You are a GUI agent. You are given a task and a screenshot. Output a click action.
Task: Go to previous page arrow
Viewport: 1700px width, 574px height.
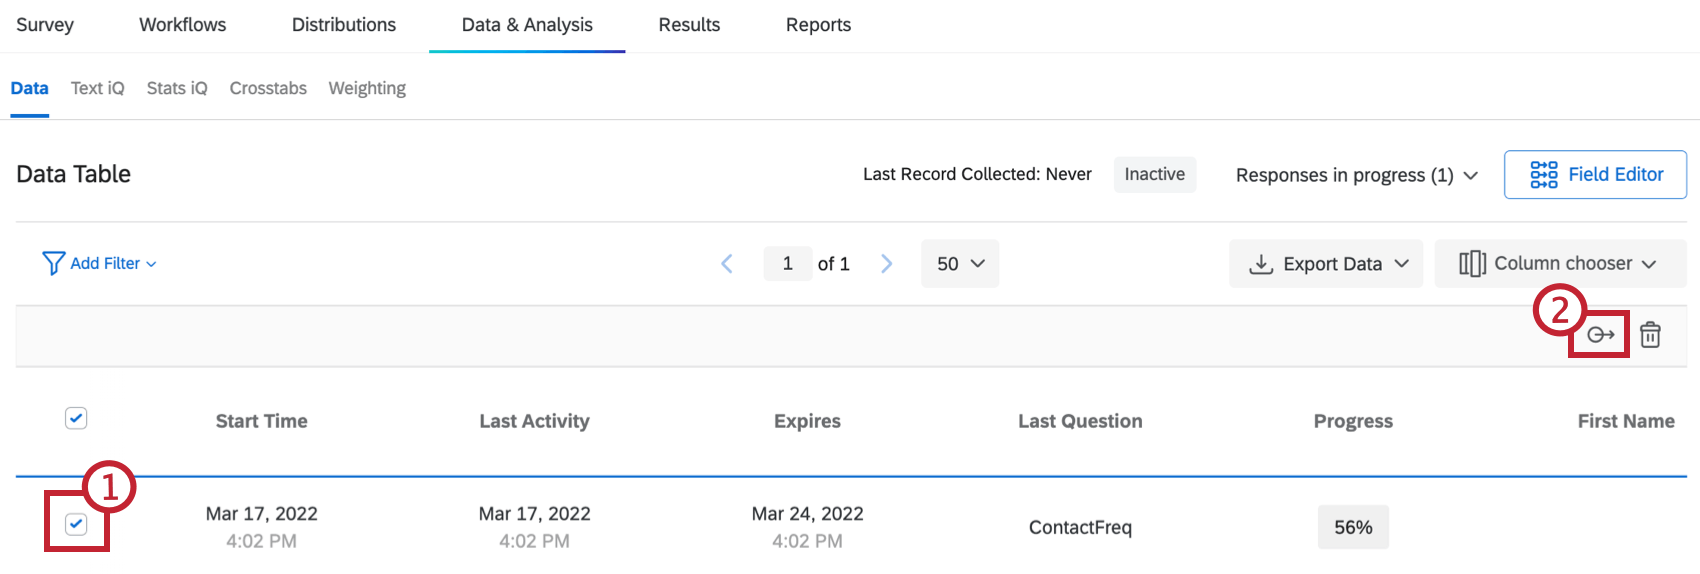pyautogui.click(x=727, y=263)
